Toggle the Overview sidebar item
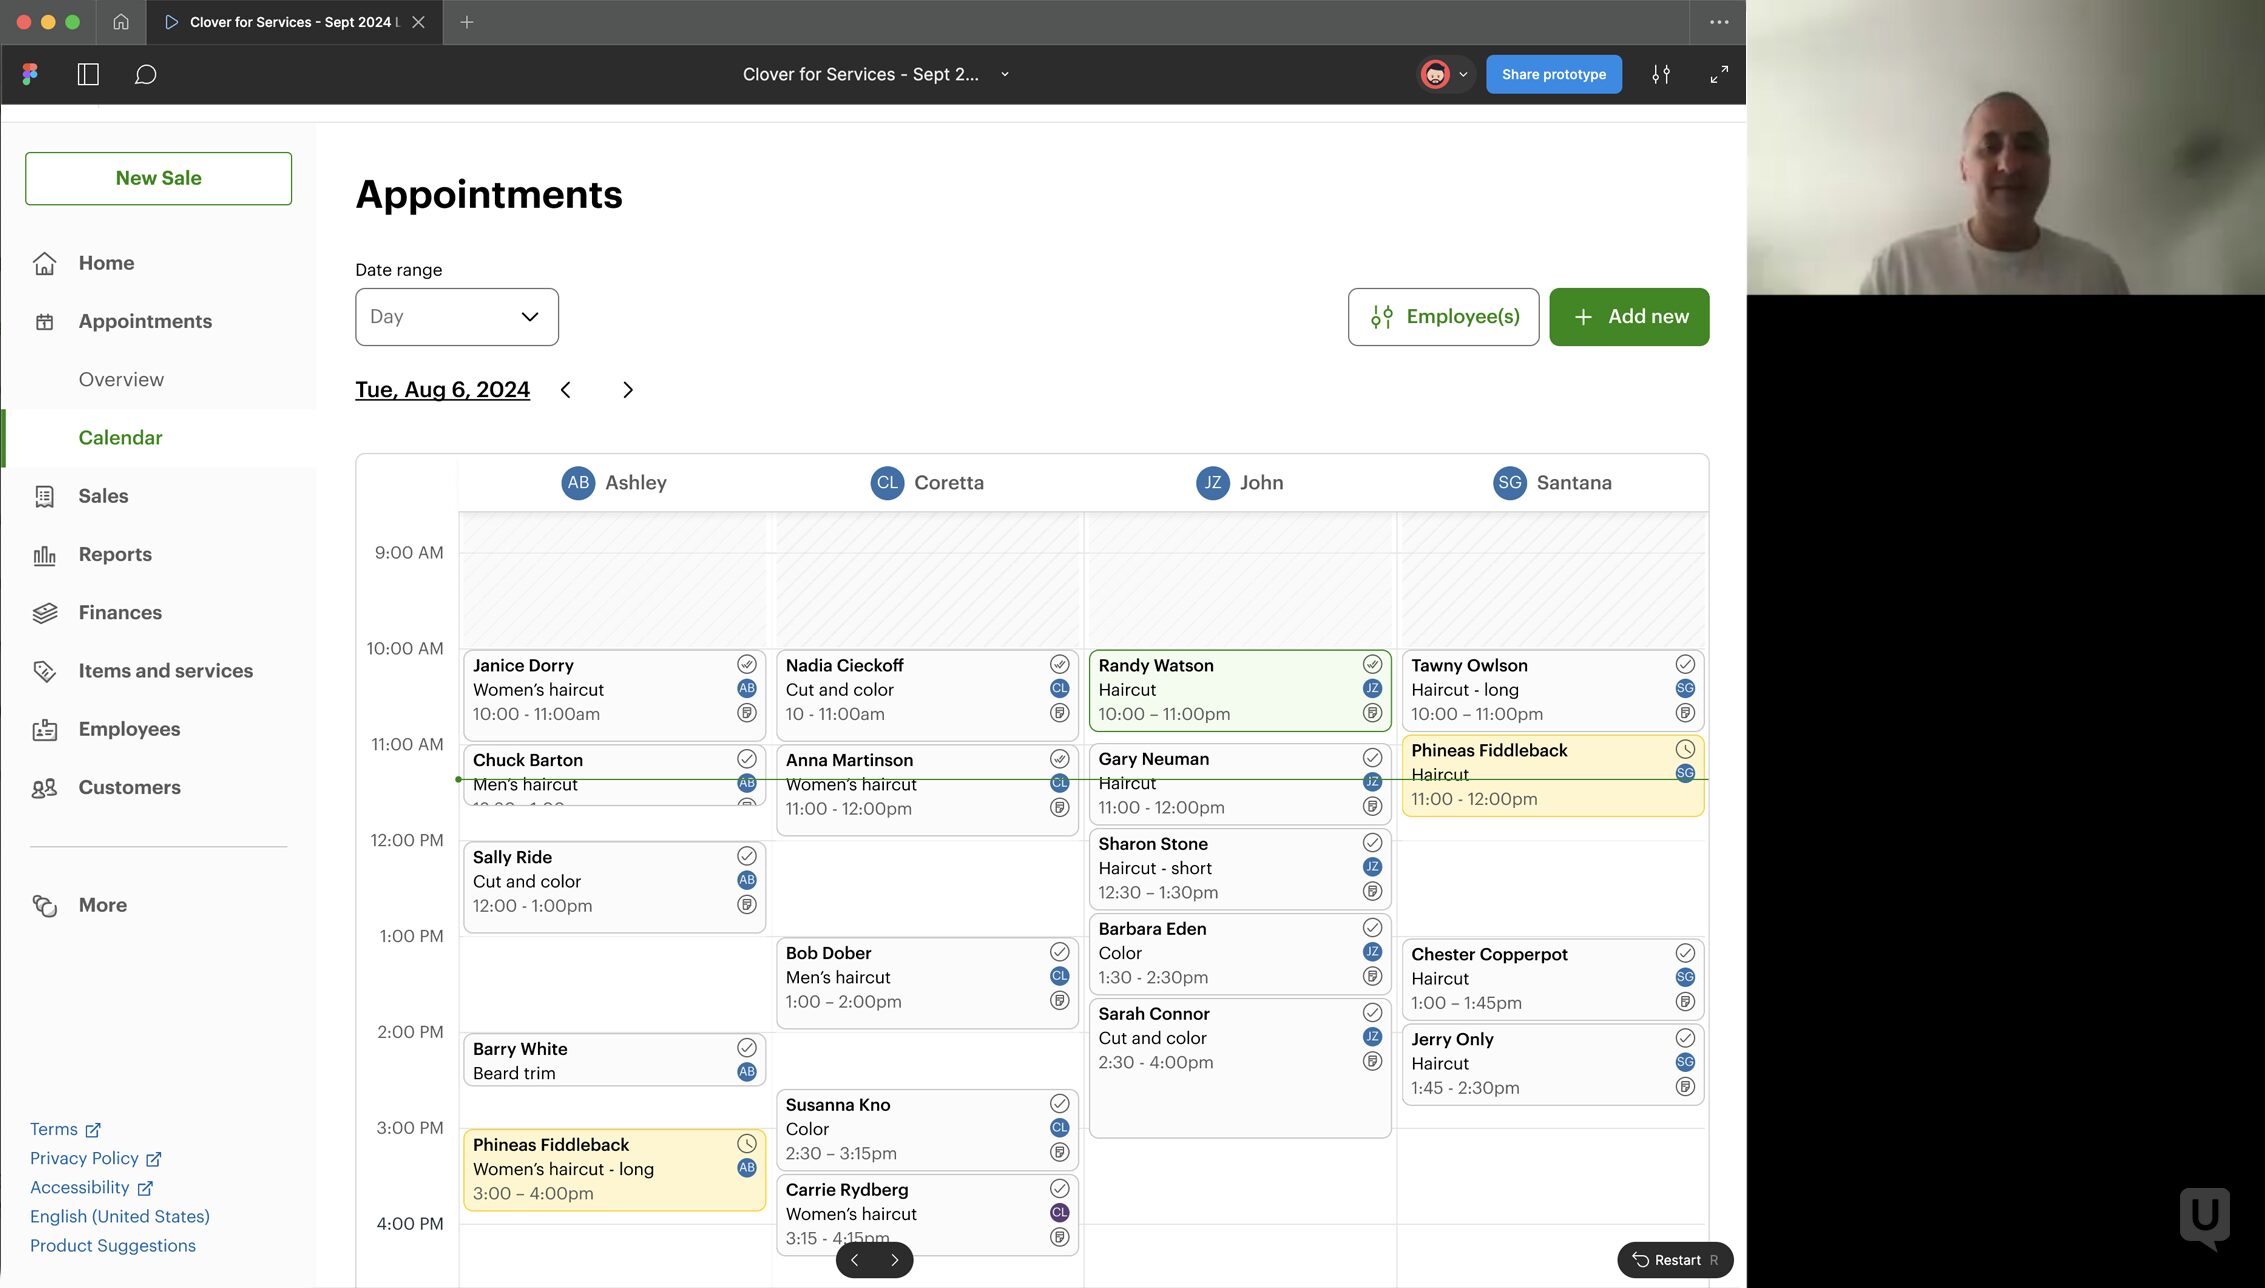 (121, 380)
